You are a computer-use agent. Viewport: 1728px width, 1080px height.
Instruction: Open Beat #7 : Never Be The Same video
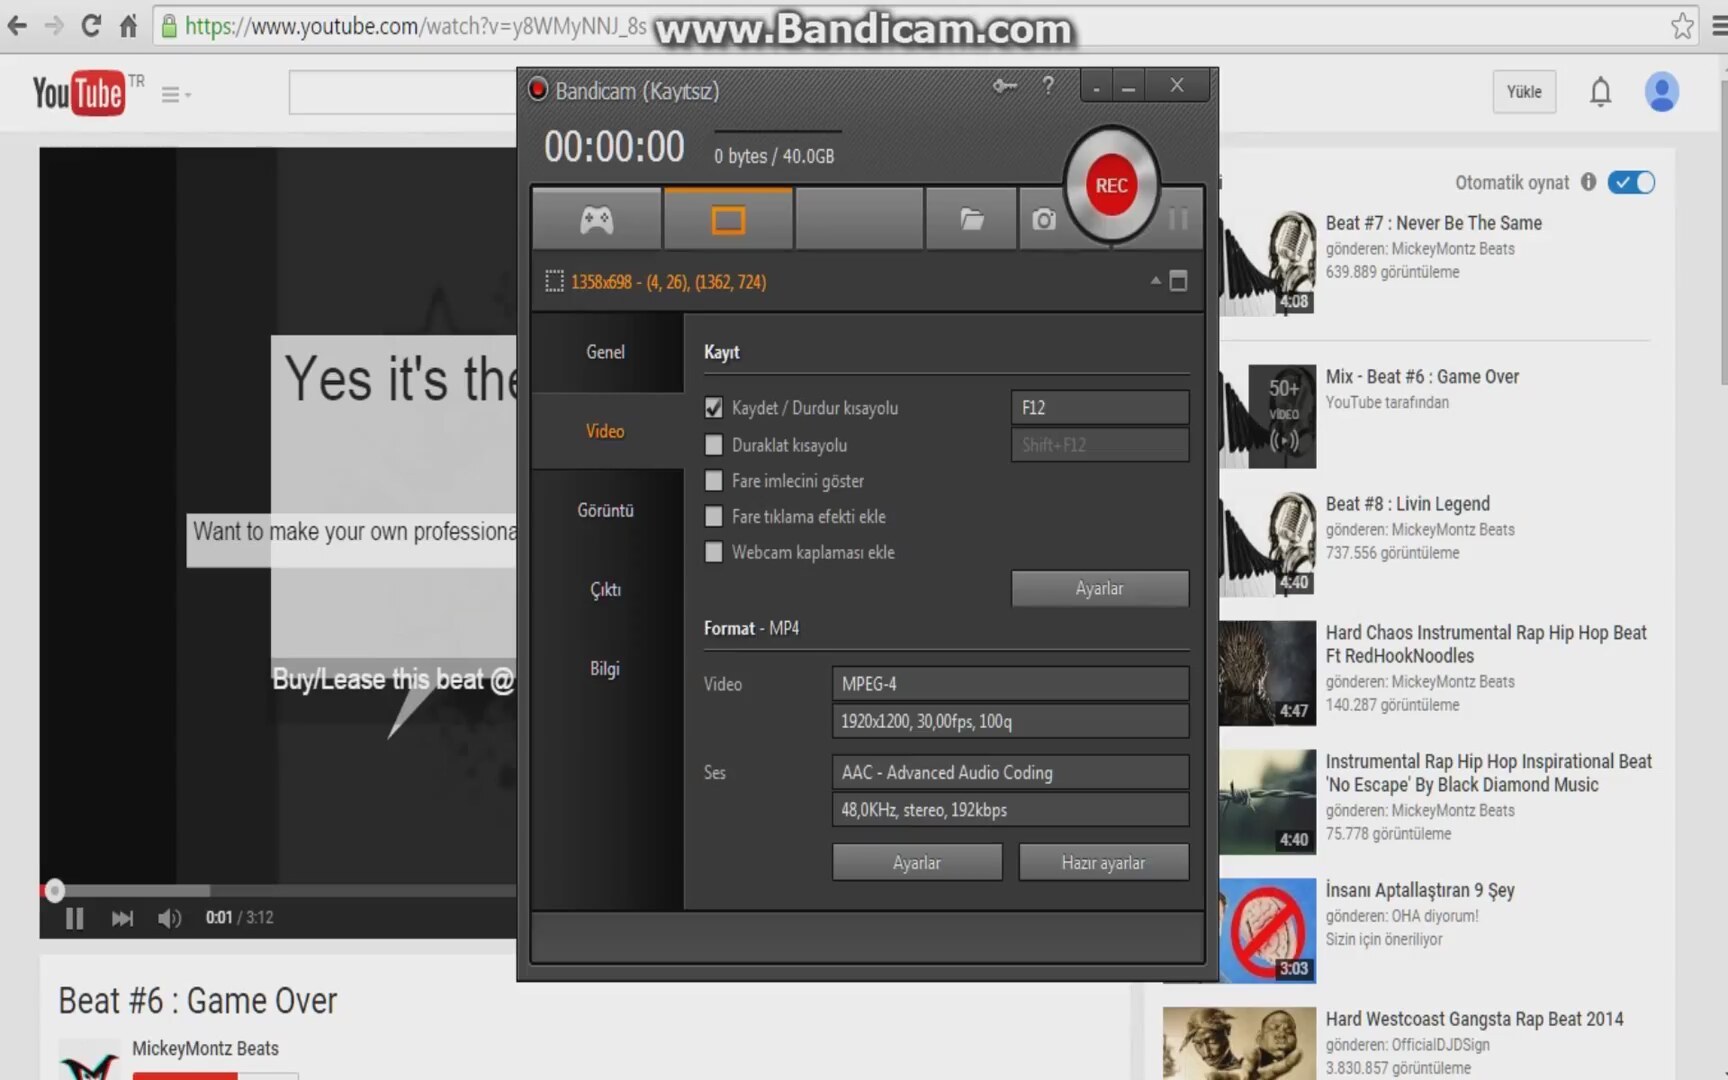coord(1433,223)
